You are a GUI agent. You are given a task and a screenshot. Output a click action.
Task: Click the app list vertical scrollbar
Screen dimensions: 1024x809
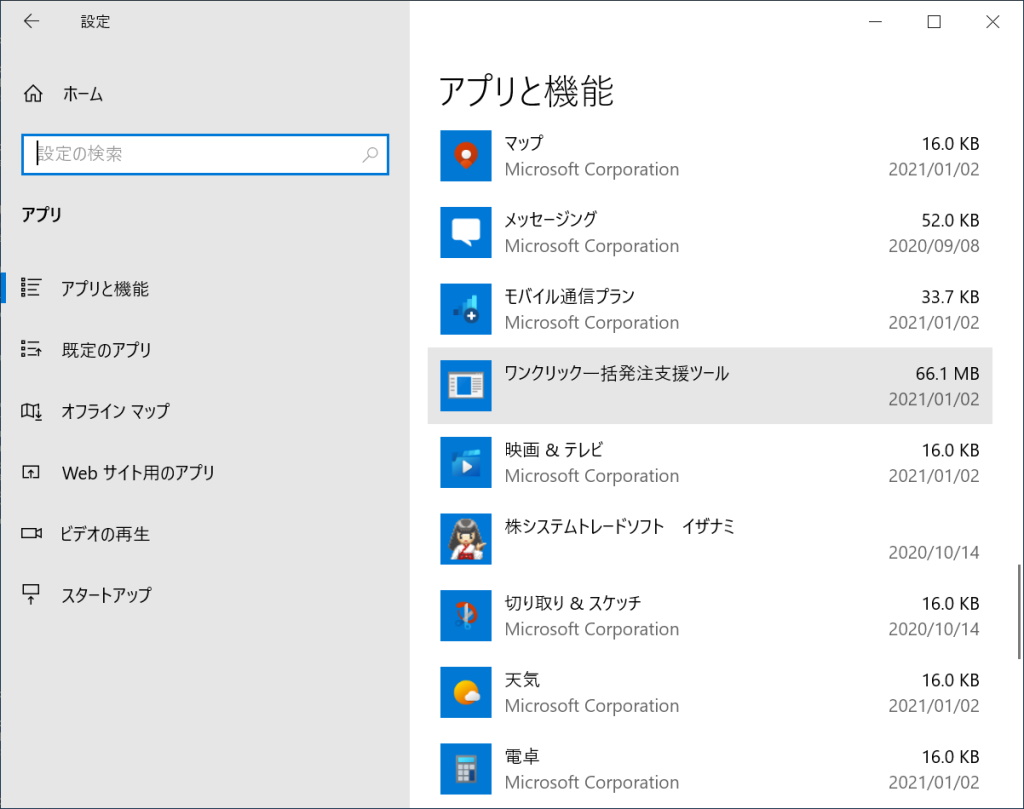pos(1019,612)
